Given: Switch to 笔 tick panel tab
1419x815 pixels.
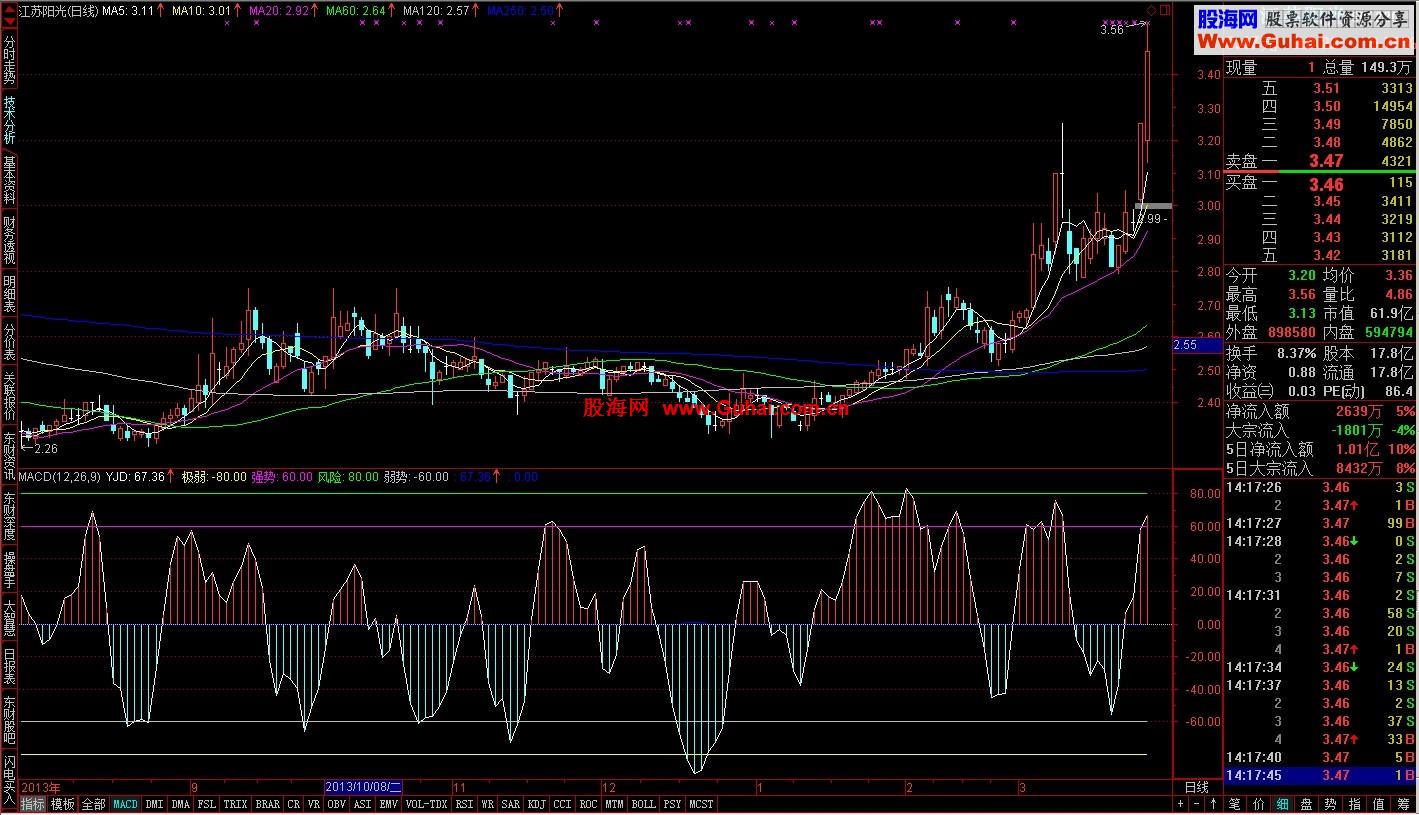Looking at the screenshot, I should pyautogui.click(x=1234, y=804).
